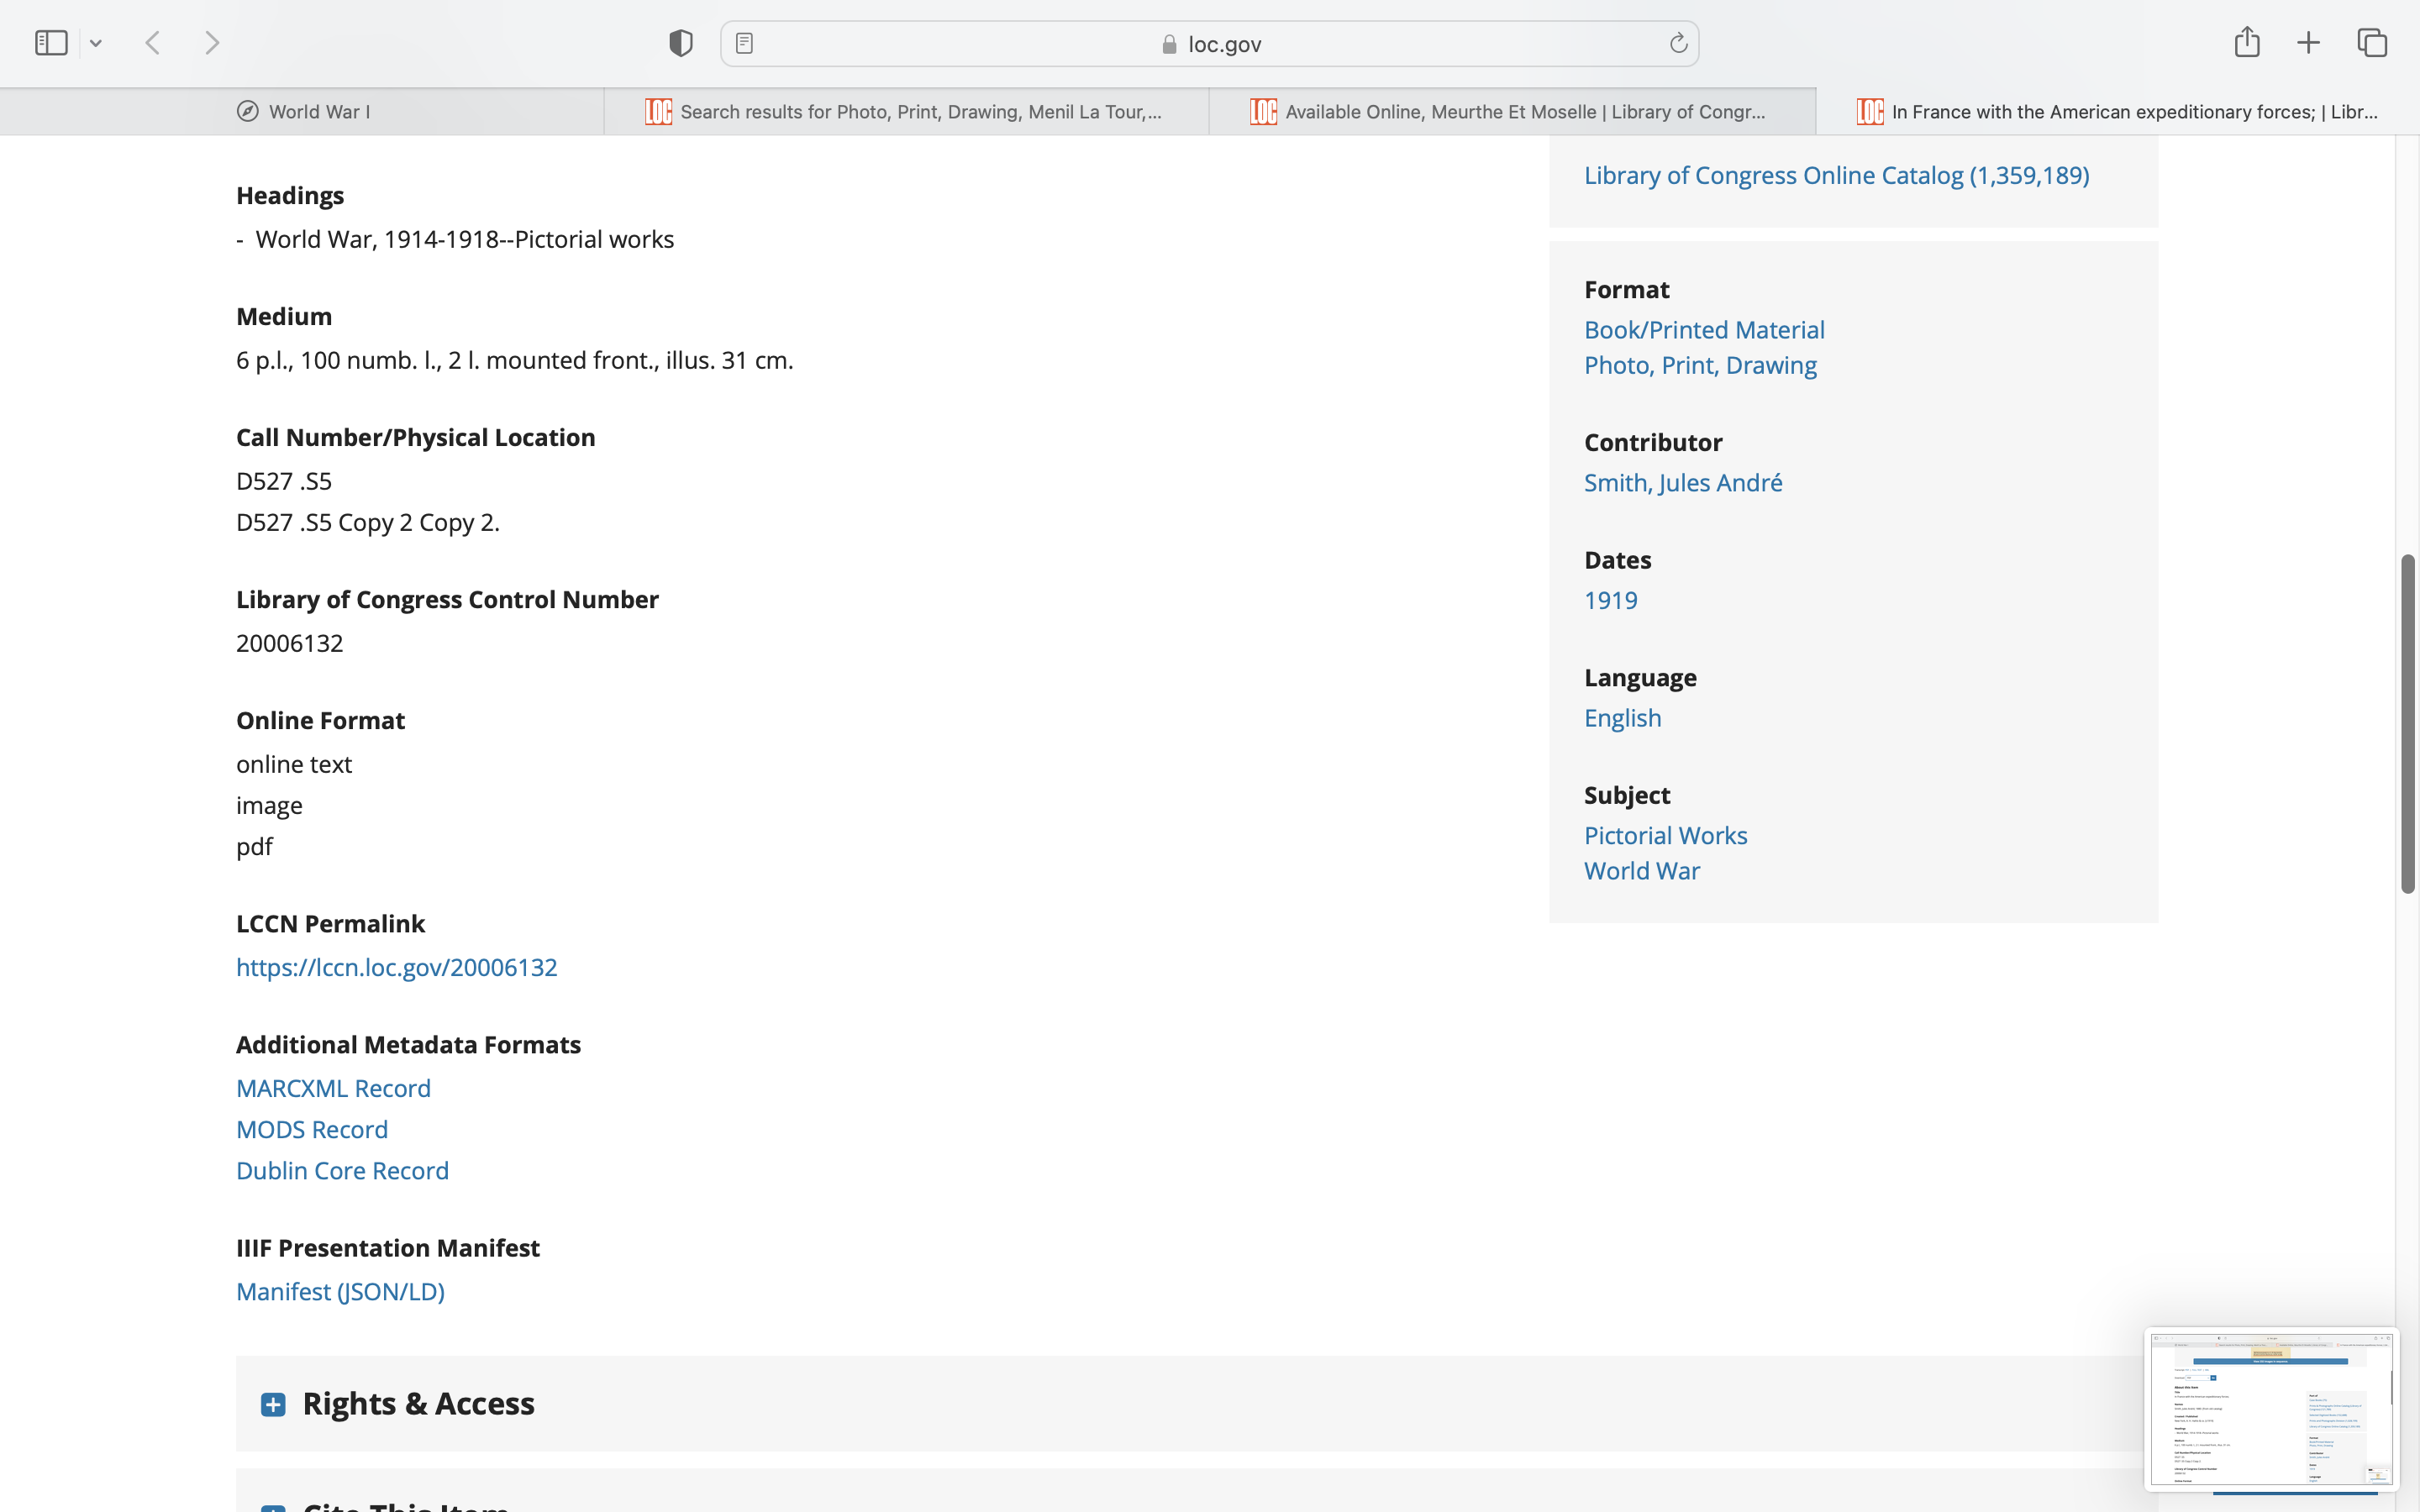Click the forward navigation arrow
2420x1512 pixels.
click(x=212, y=43)
